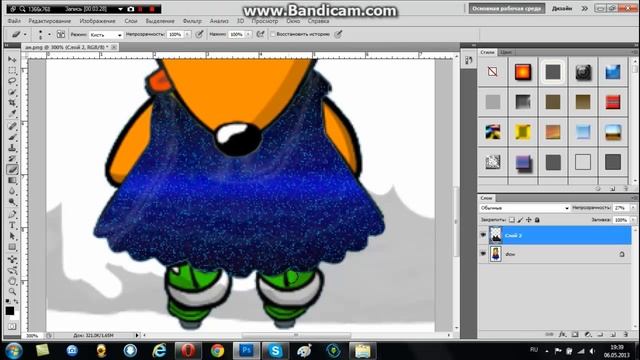Expand workspace switcher chevrons
640x360 pixels.
[x=584, y=8]
